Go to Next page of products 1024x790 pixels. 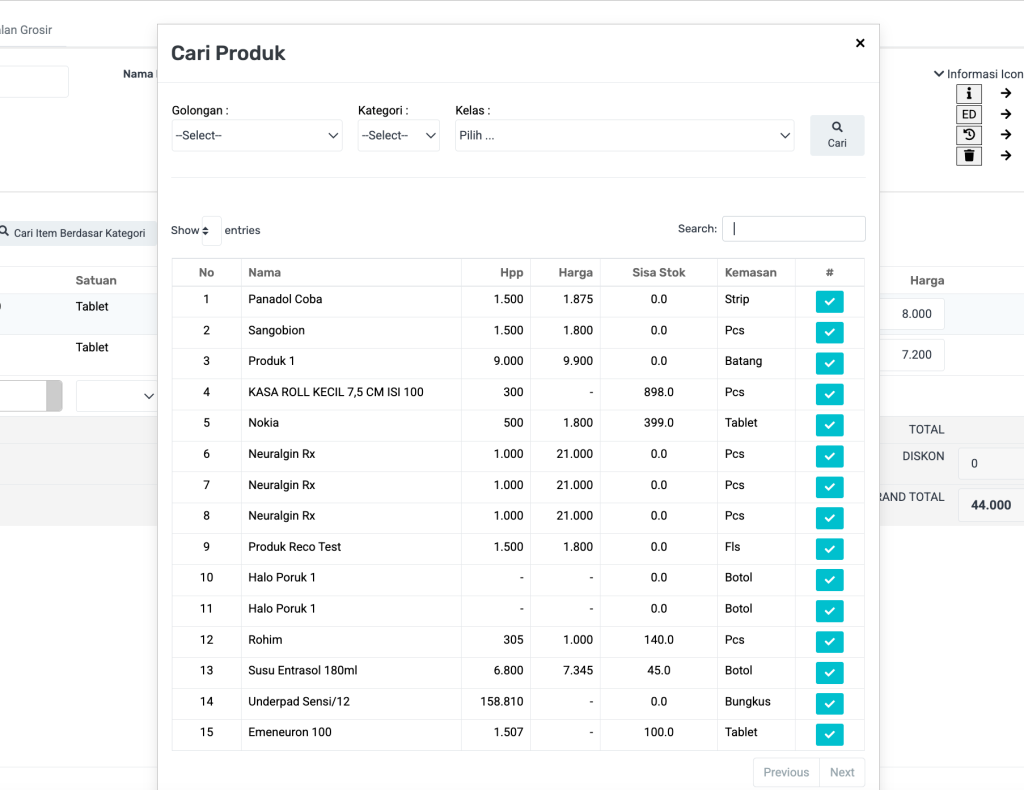pyautogui.click(x=842, y=772)
